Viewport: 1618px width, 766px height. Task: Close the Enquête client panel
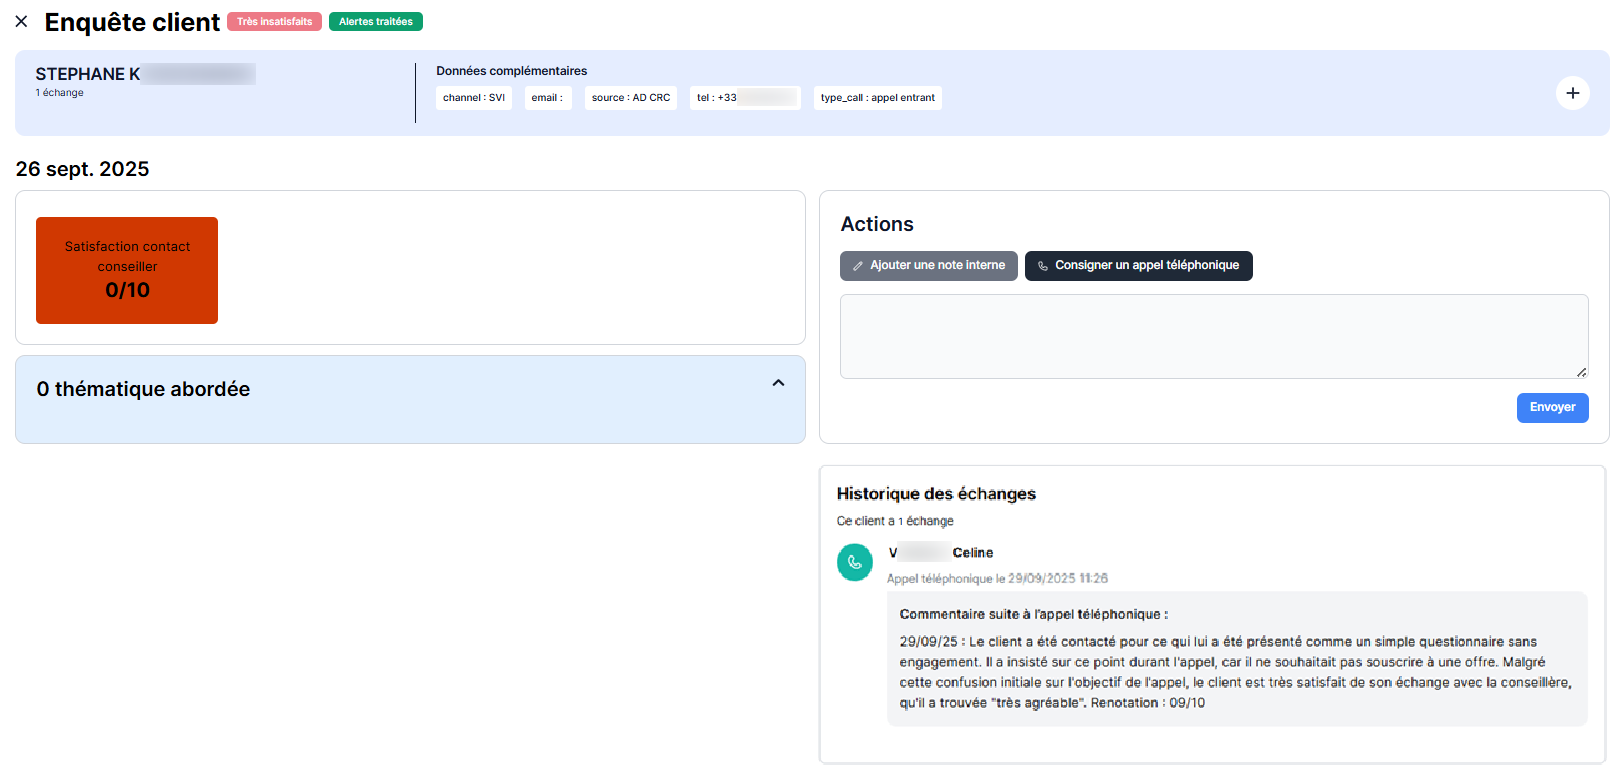pyautogui.click(x=21, y=21)
